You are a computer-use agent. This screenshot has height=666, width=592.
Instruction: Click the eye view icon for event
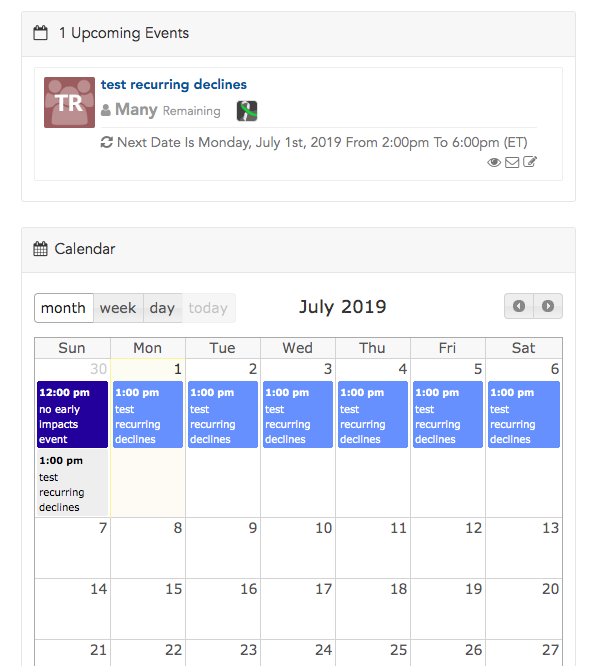493,162
